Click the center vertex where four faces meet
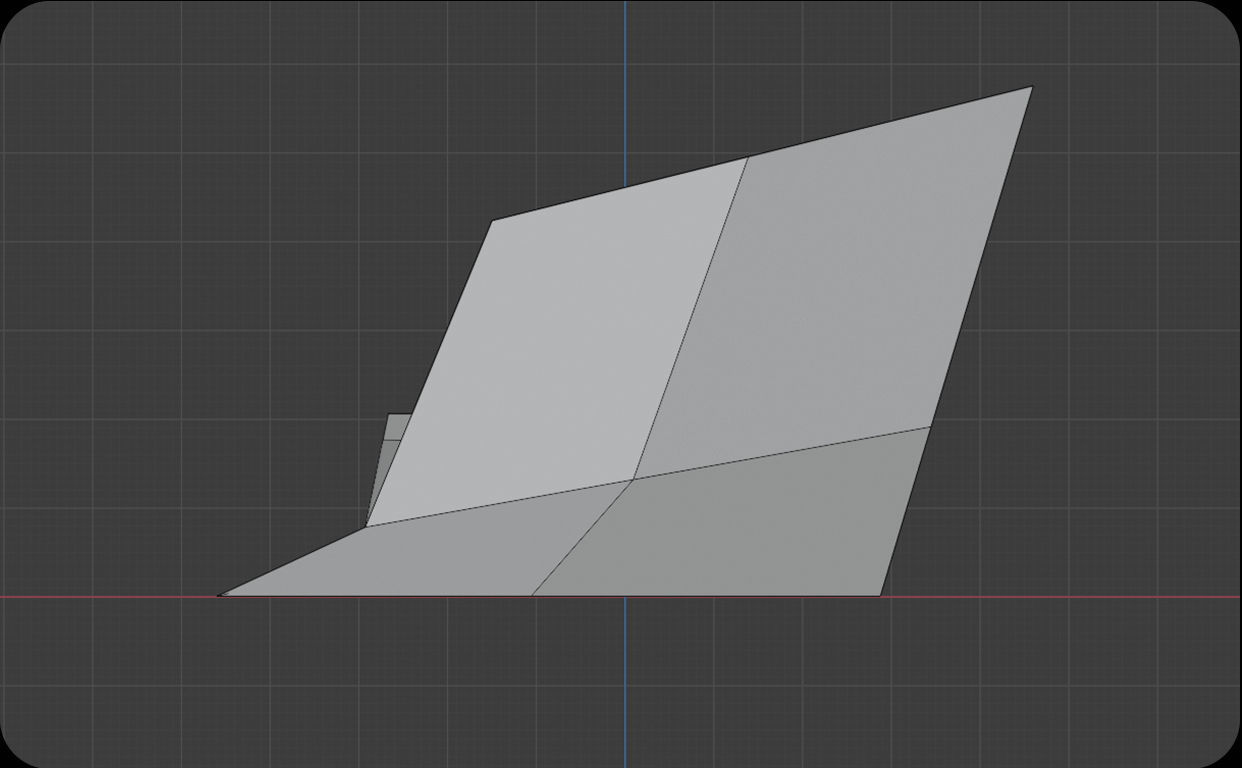 (633, 480)
